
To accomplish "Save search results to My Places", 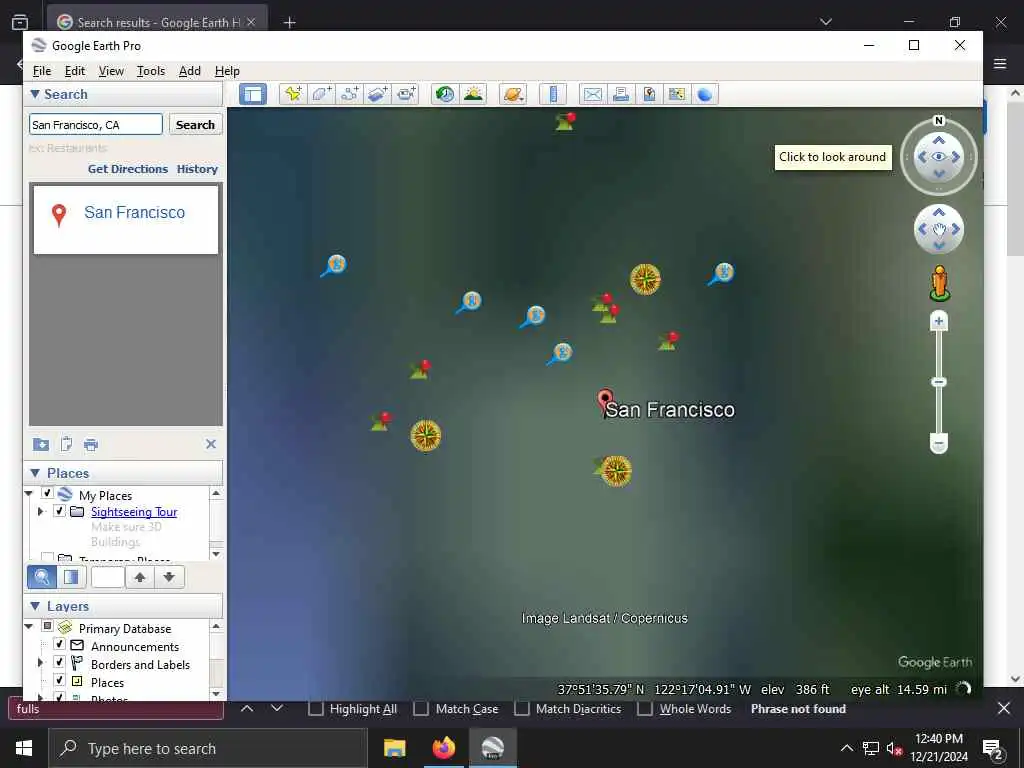I will point(40,445).
